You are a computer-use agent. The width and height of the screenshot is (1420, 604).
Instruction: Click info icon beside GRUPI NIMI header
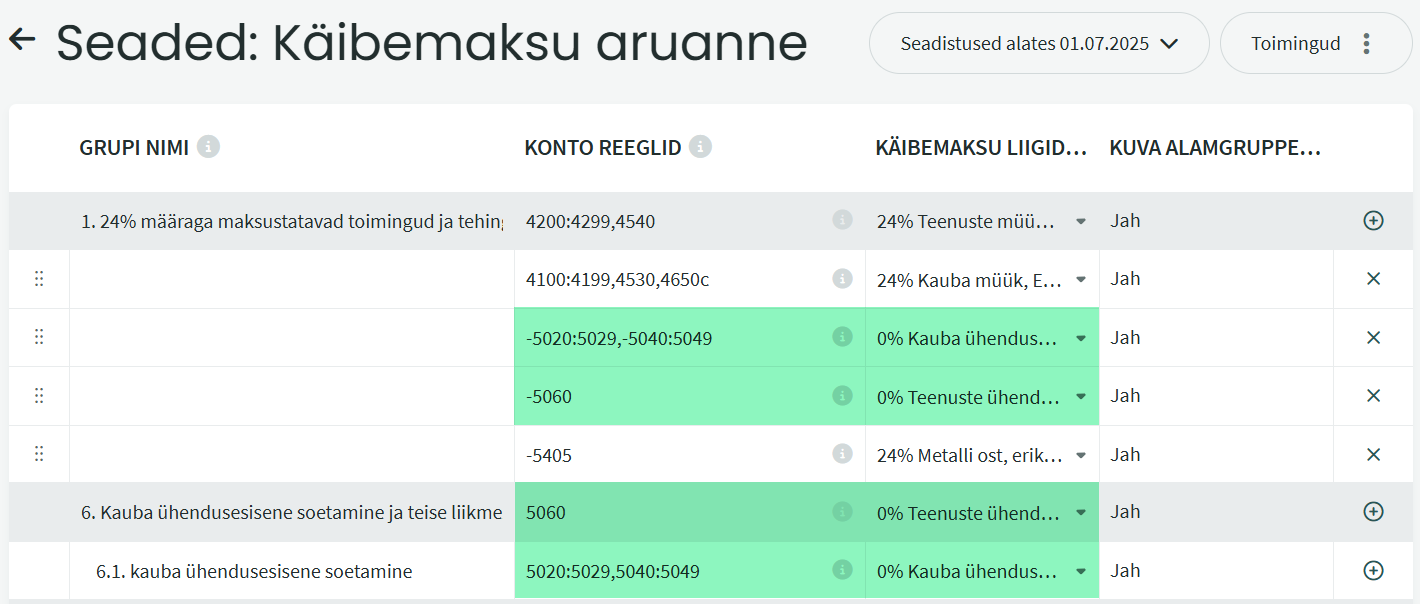[208, 147]
